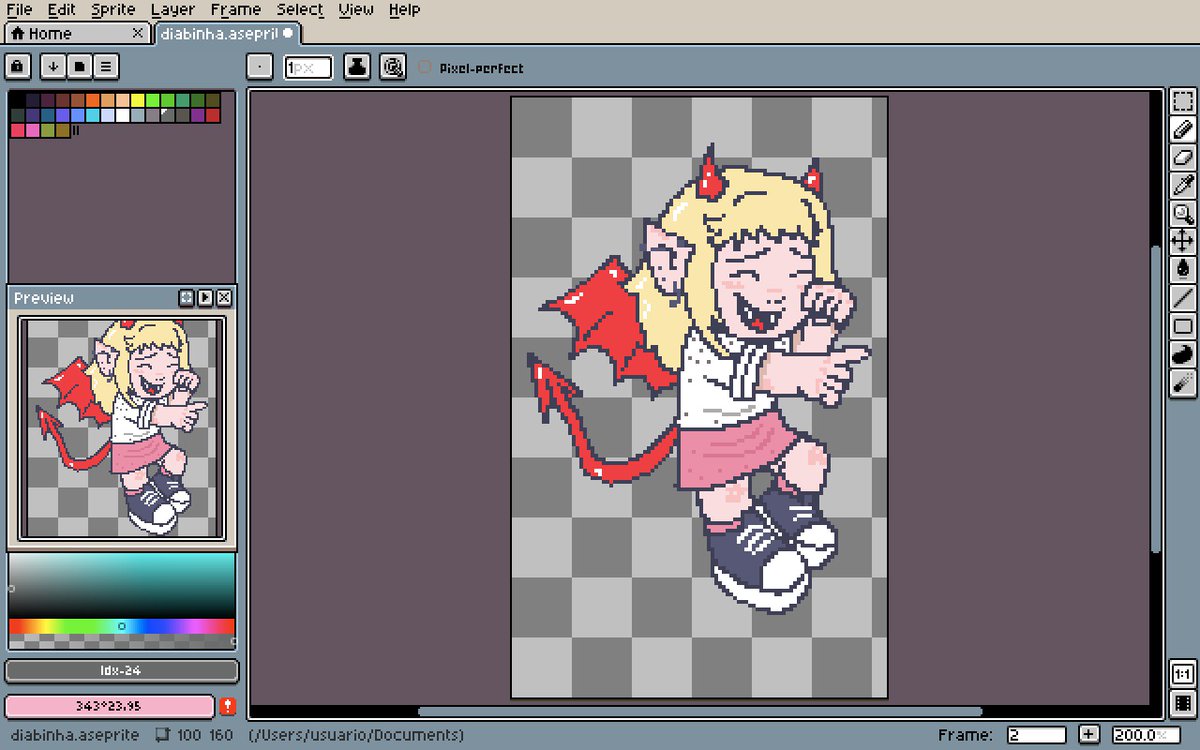
Task: Pick the purple palette swatch
Action: (198, 115)
